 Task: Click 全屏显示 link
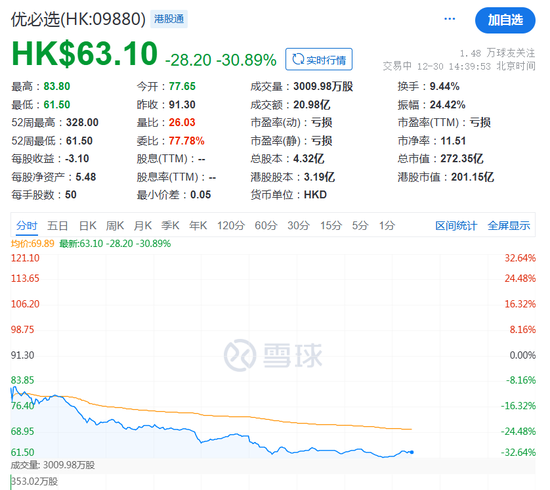(509, 226)
